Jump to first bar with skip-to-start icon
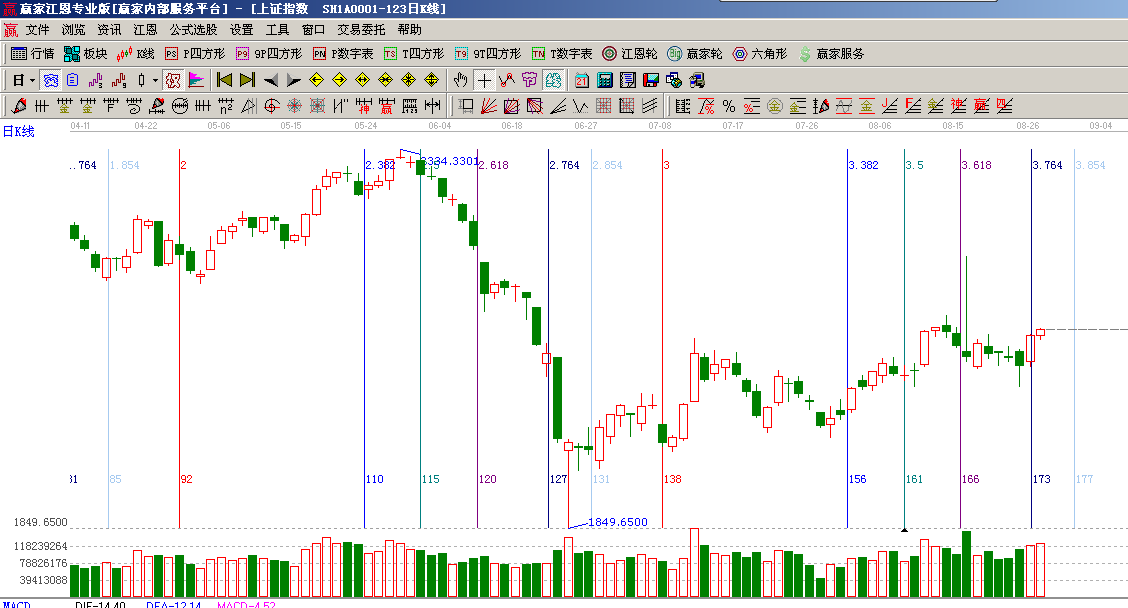The image size is (1128, 608). point(224,80)
